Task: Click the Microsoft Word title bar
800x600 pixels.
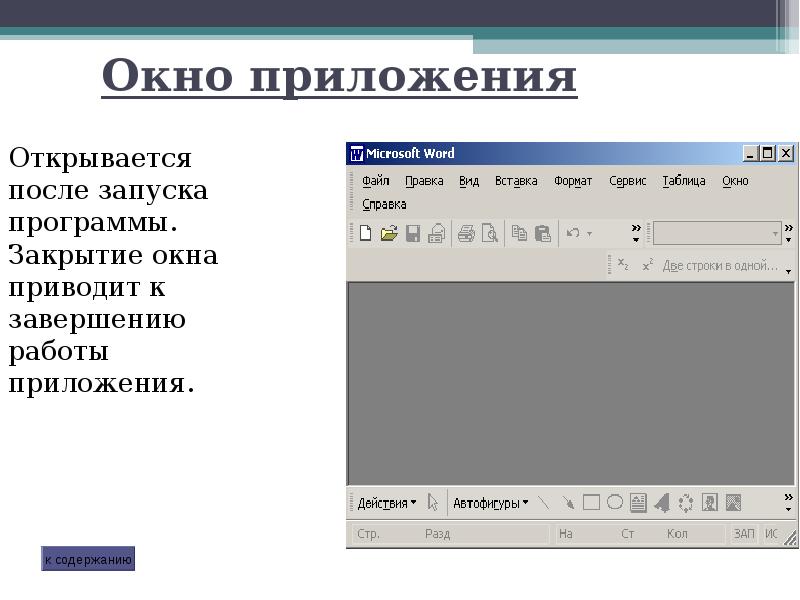Action: point(550,153)
